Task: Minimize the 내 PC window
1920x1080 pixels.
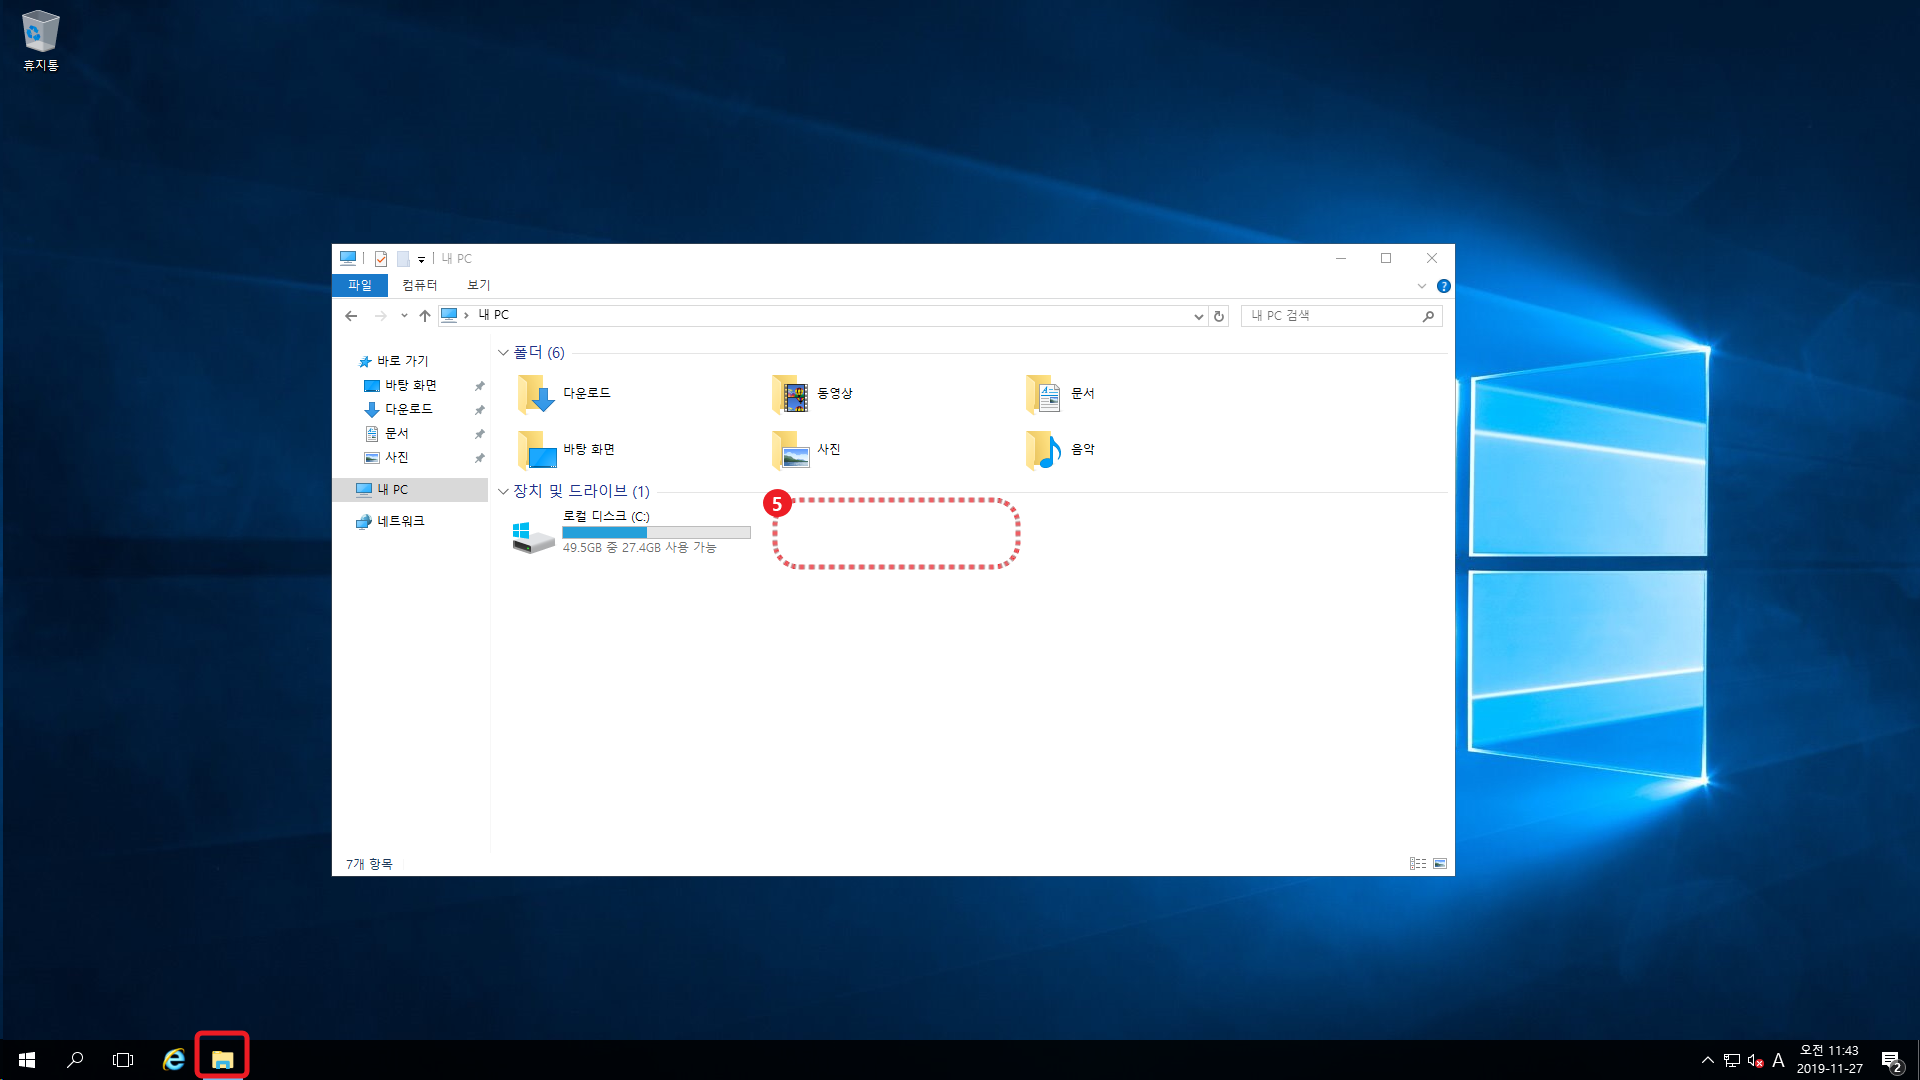Action: [x=1341, y=258]
